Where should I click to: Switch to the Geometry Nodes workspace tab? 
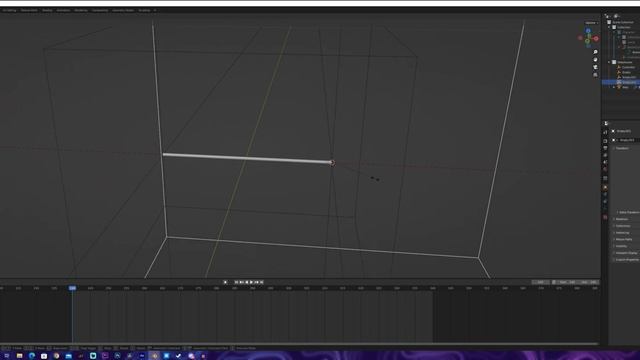pyautogui.click(x=123, y=10)
